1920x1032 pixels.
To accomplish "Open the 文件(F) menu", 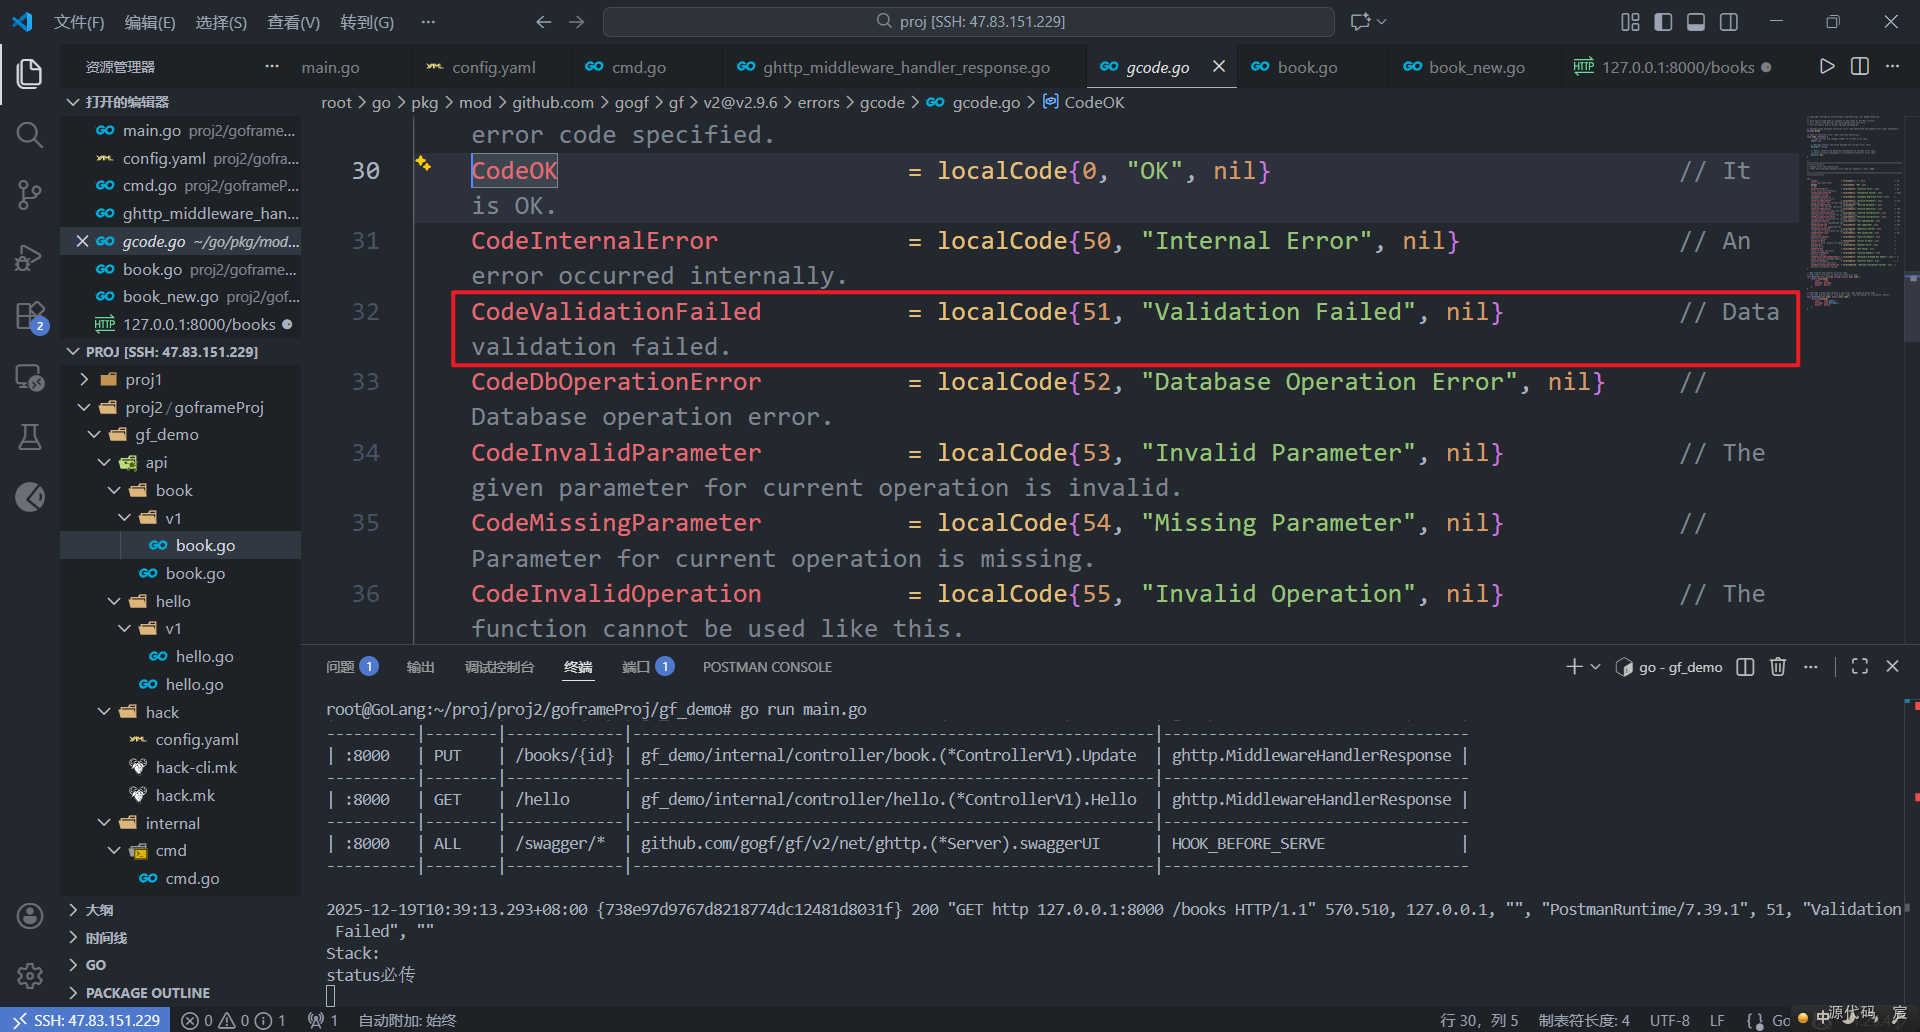I will click(x=78, y=22).
